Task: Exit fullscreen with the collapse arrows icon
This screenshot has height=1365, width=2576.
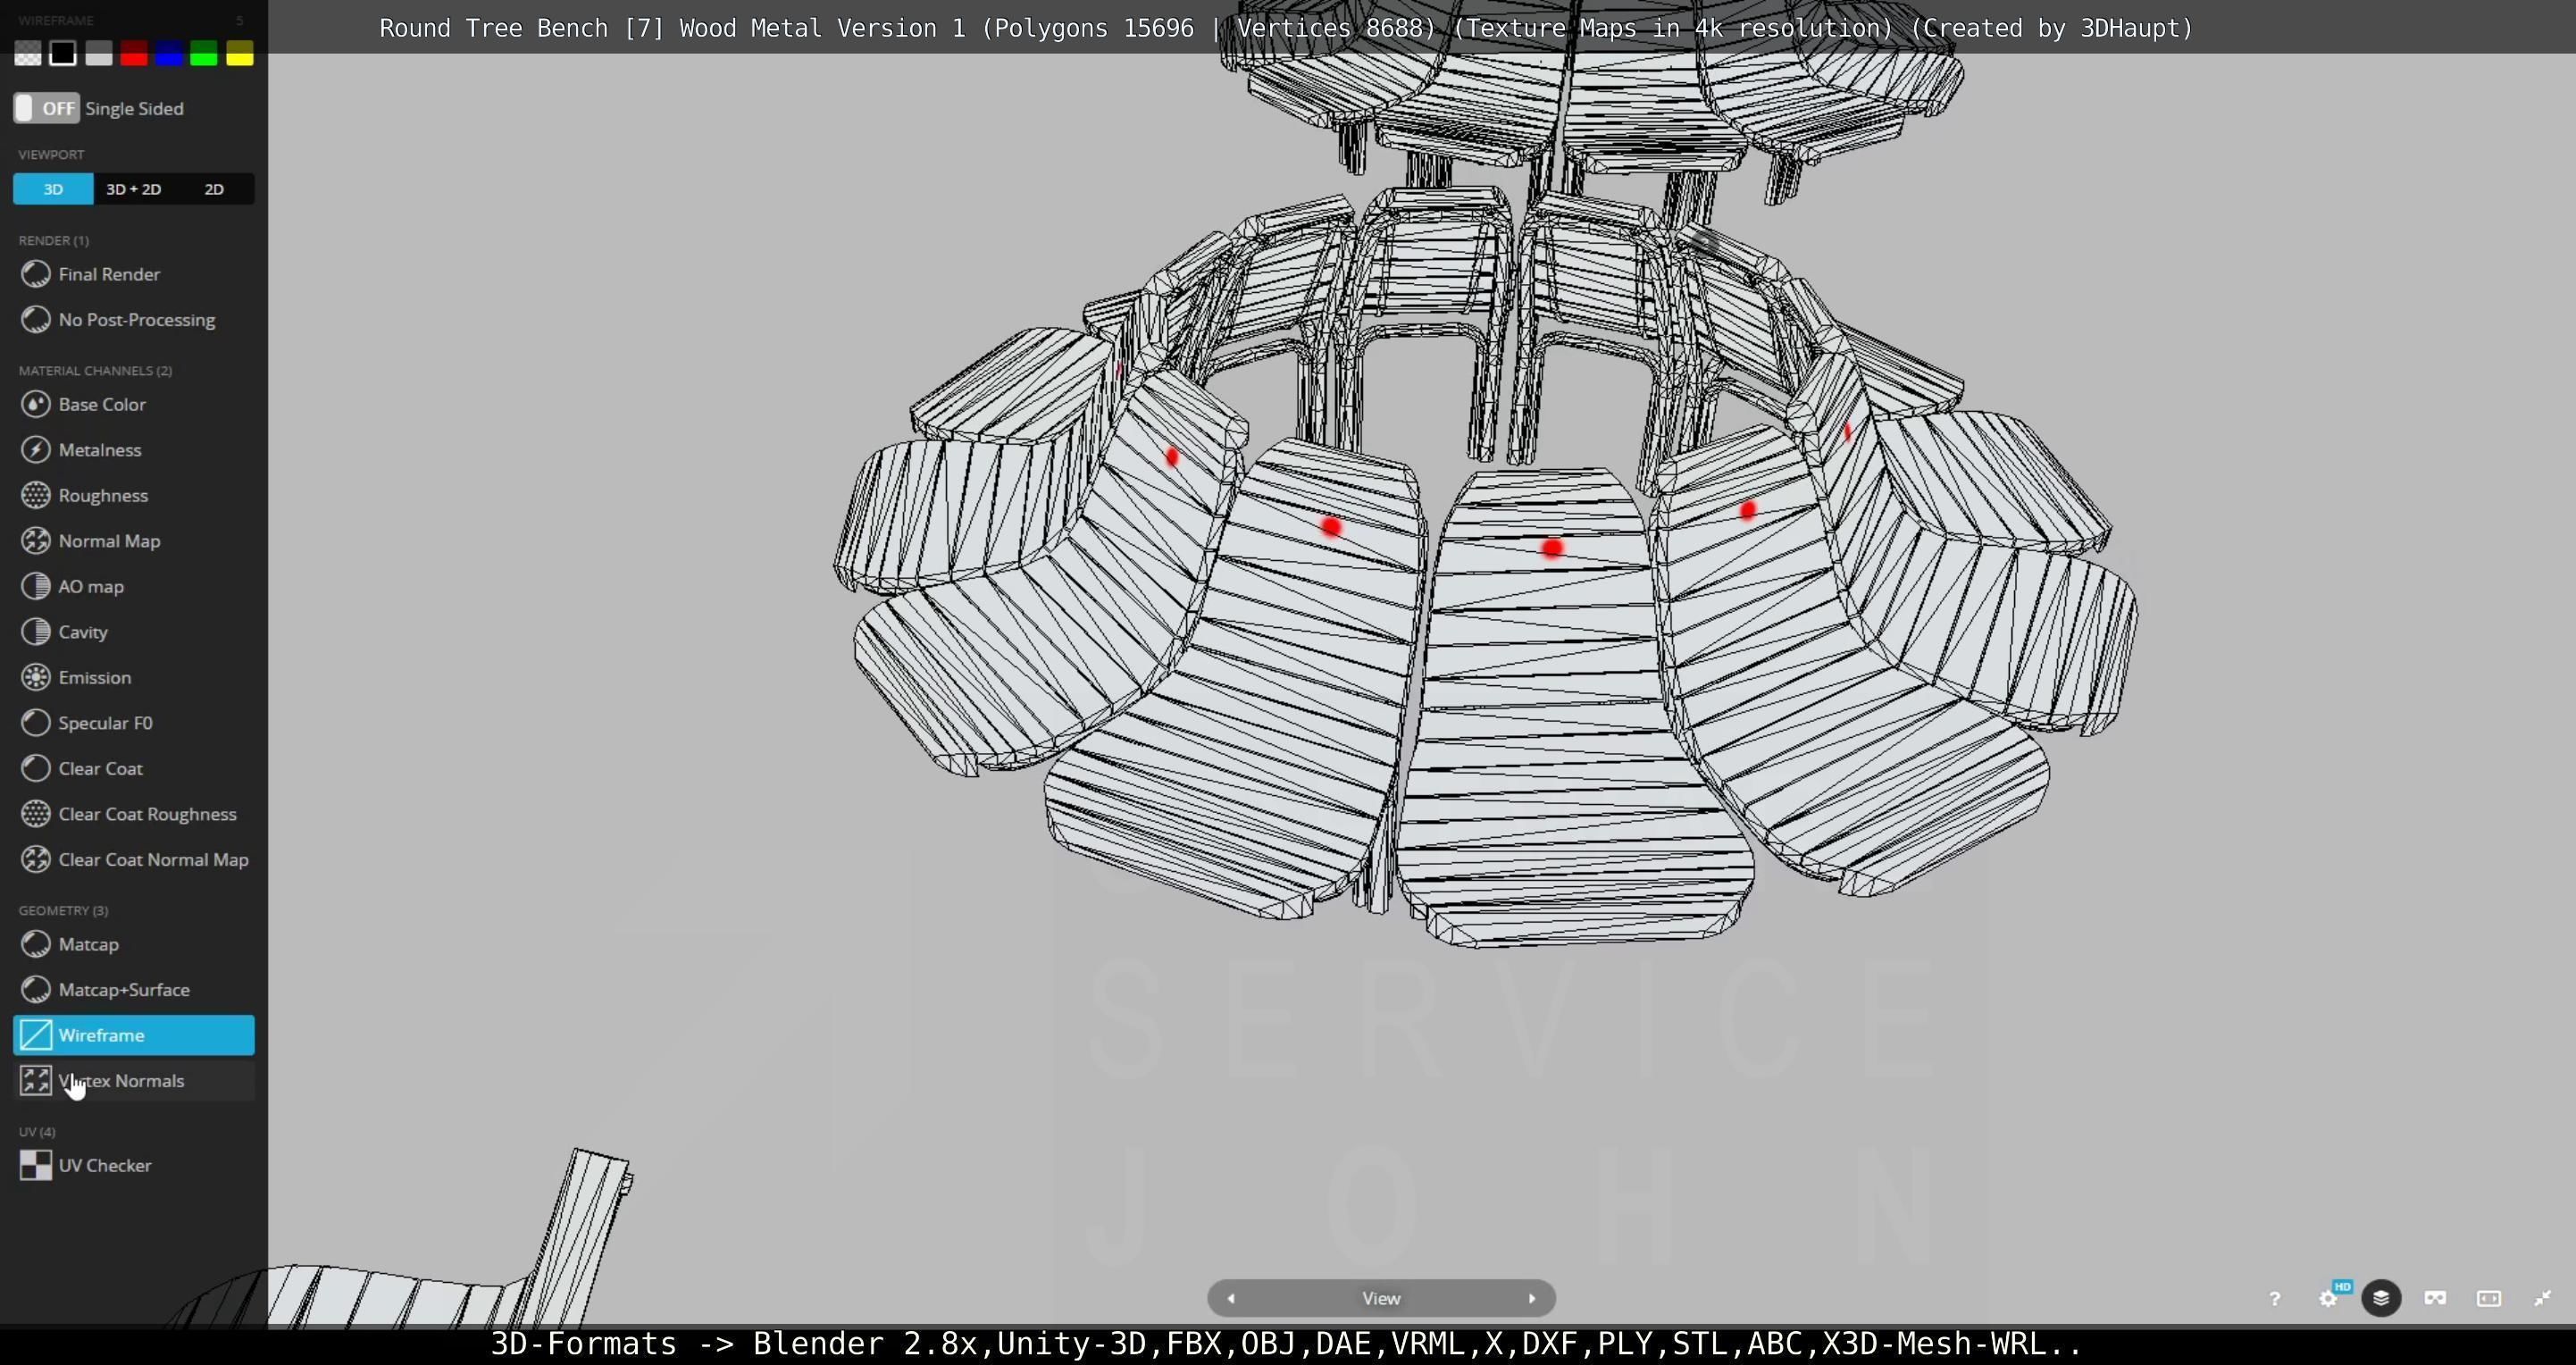Action: click(x=2543, y=1298)
